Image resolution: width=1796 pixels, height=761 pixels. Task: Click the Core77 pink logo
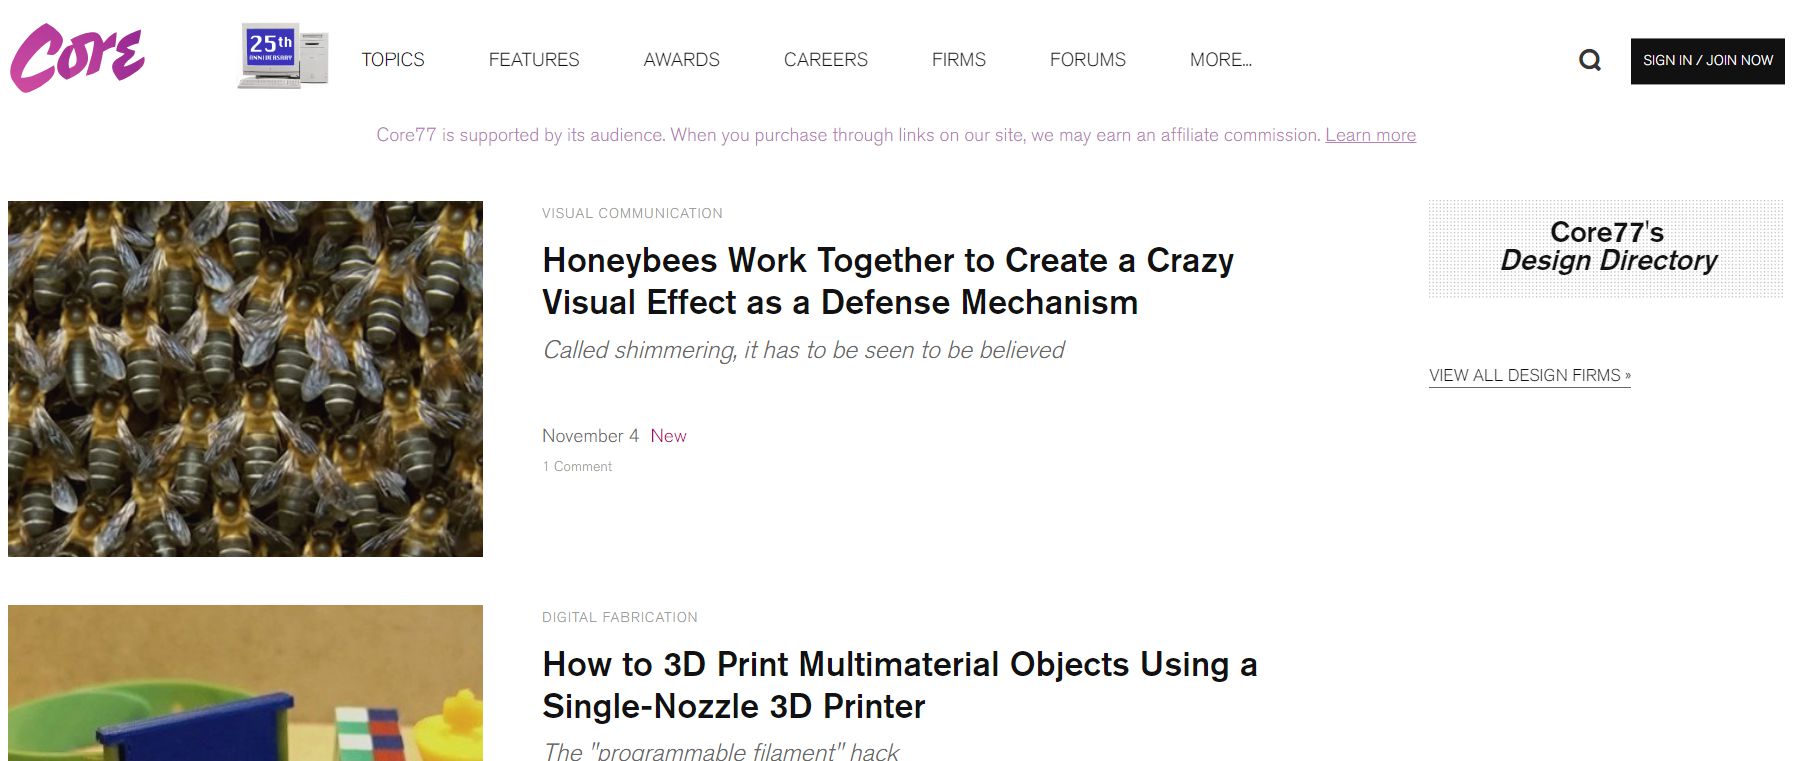[x=78, y=58]
